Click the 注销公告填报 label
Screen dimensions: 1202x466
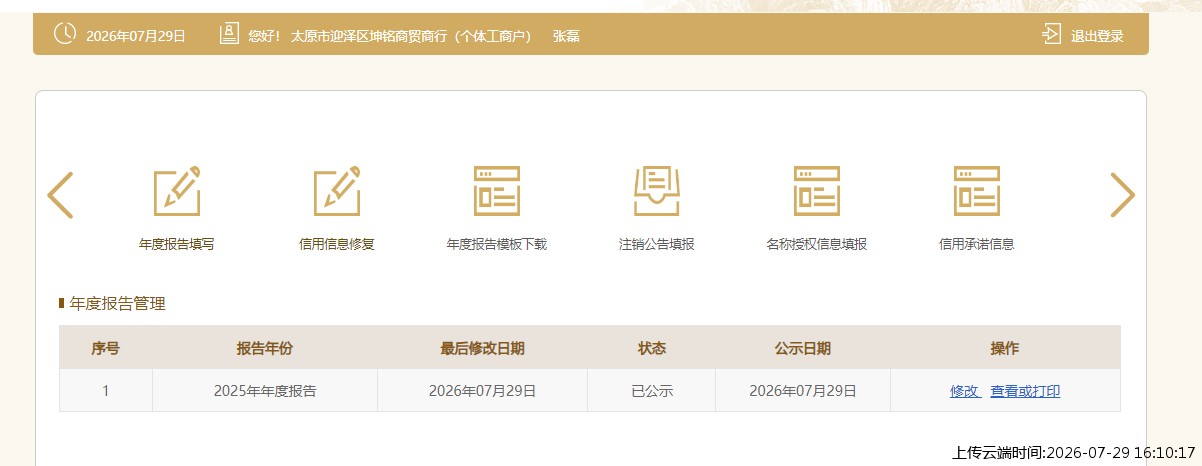coord(657,244)
